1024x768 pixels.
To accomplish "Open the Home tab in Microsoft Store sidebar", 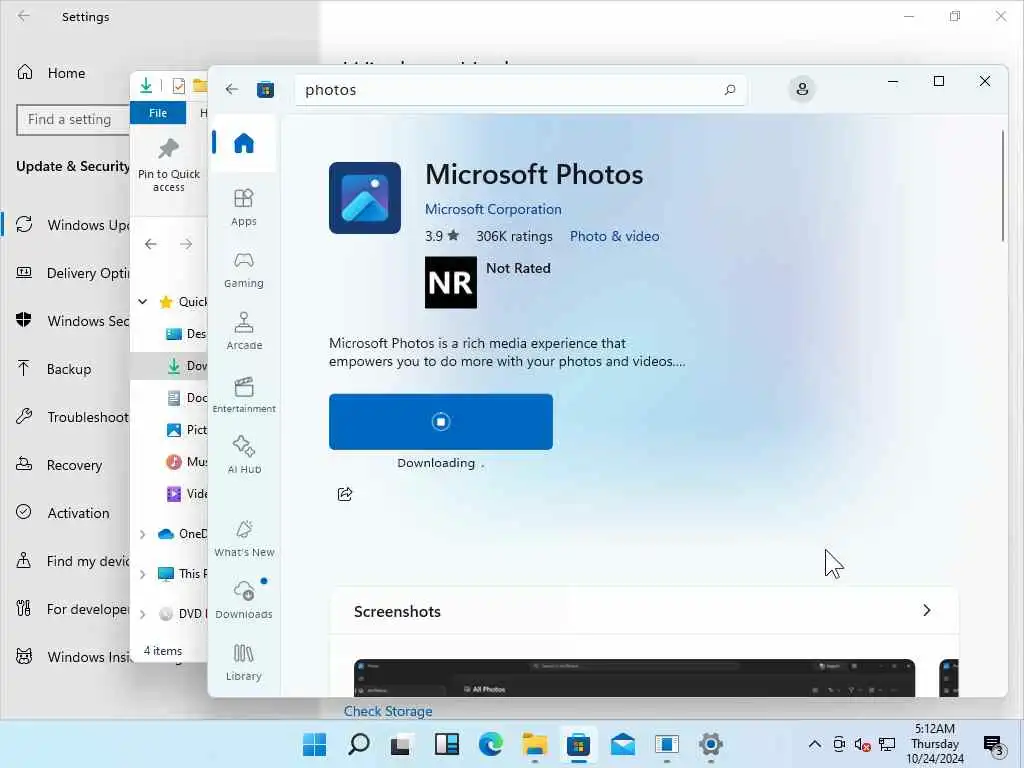I will pyautogui.click(x=244, y=143).
